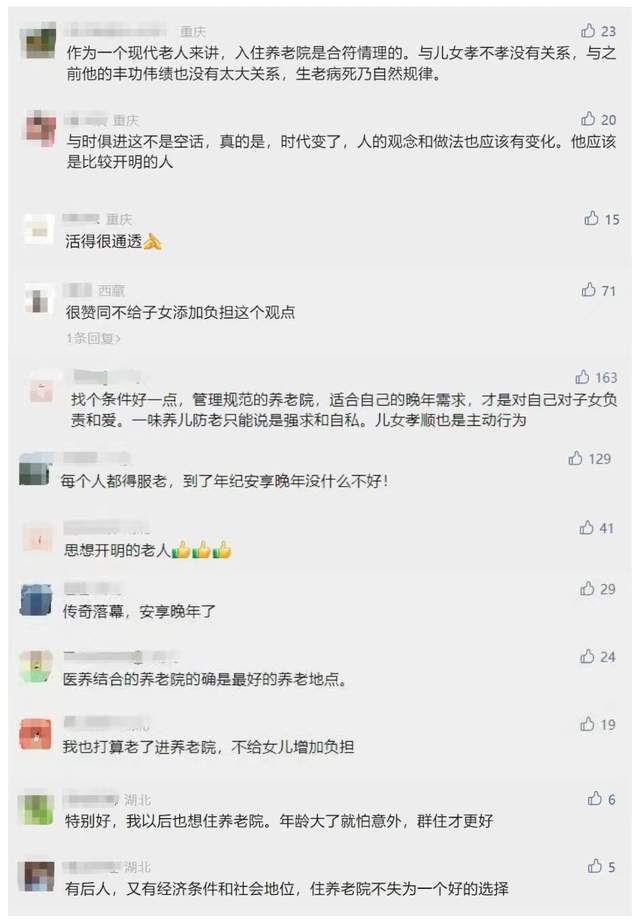
Task: Tap thumbs-up icon with count 24
Action: [587, 656]
